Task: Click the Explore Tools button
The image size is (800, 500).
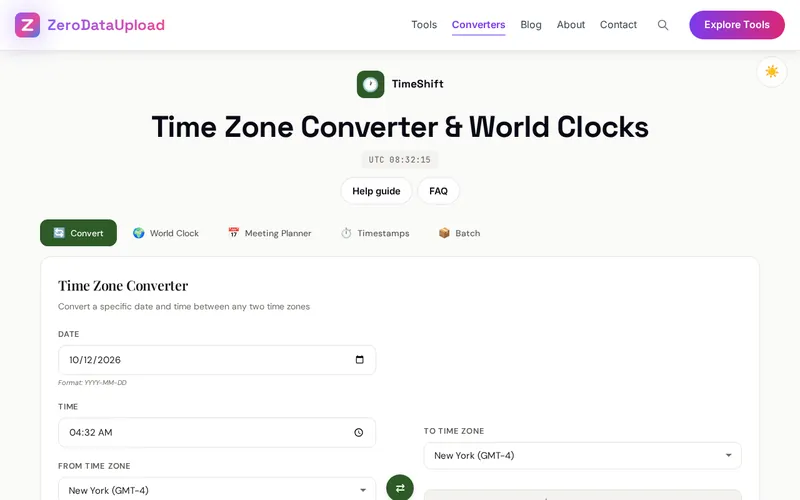Action: pos(737,25)
